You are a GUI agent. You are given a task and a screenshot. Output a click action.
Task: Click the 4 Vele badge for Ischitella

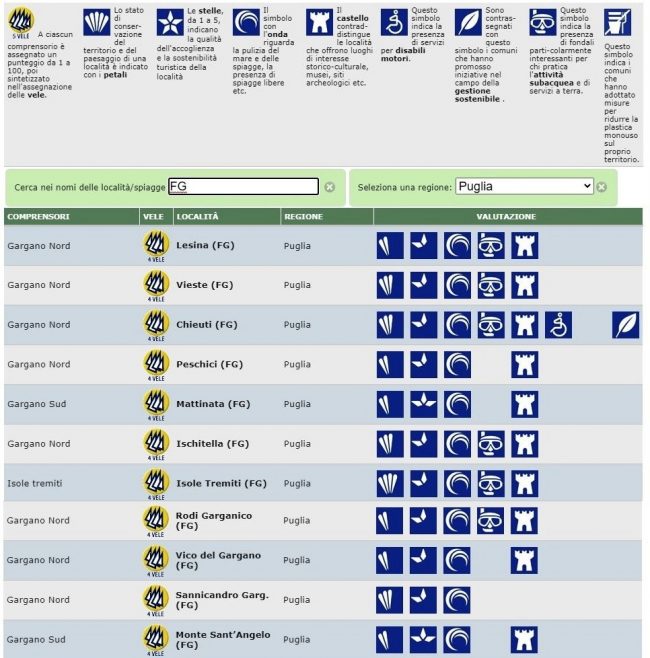coord(155,444)
